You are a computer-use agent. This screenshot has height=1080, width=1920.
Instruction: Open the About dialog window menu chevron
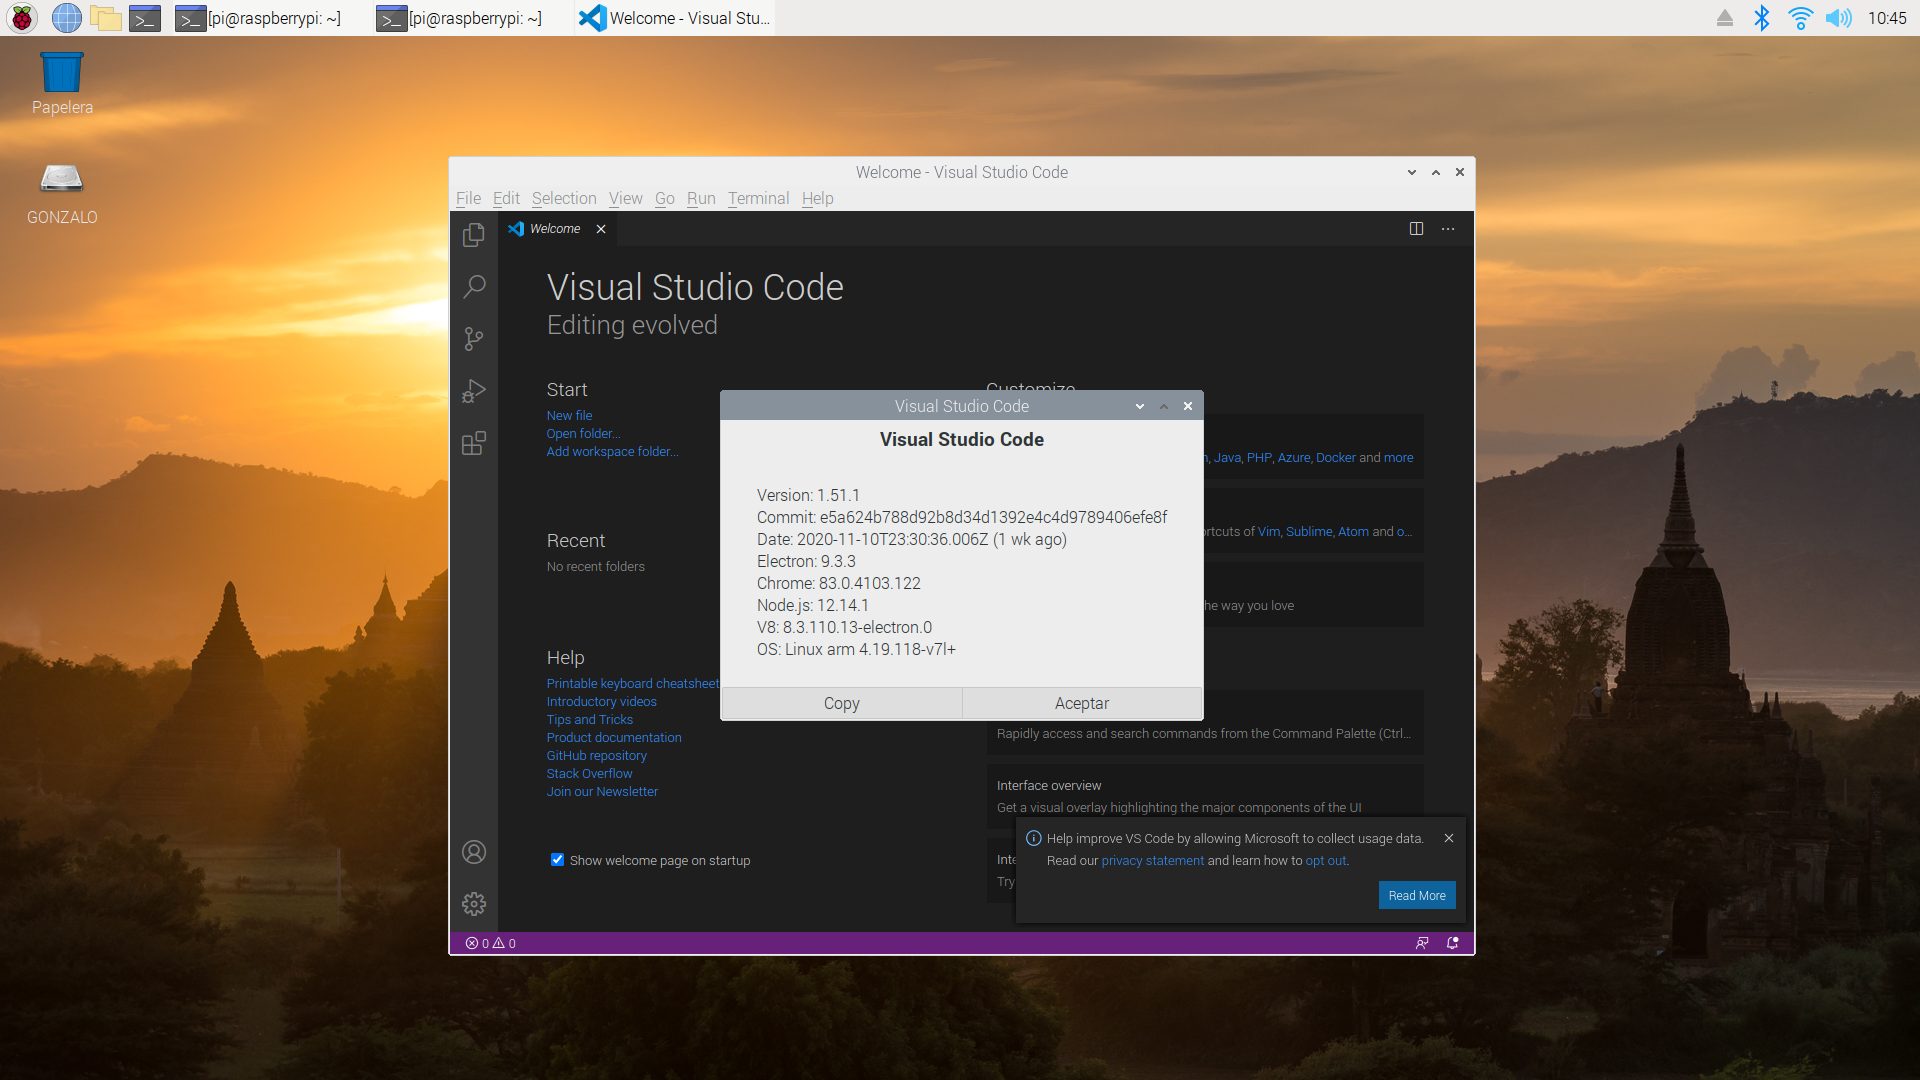point(1138,406)
